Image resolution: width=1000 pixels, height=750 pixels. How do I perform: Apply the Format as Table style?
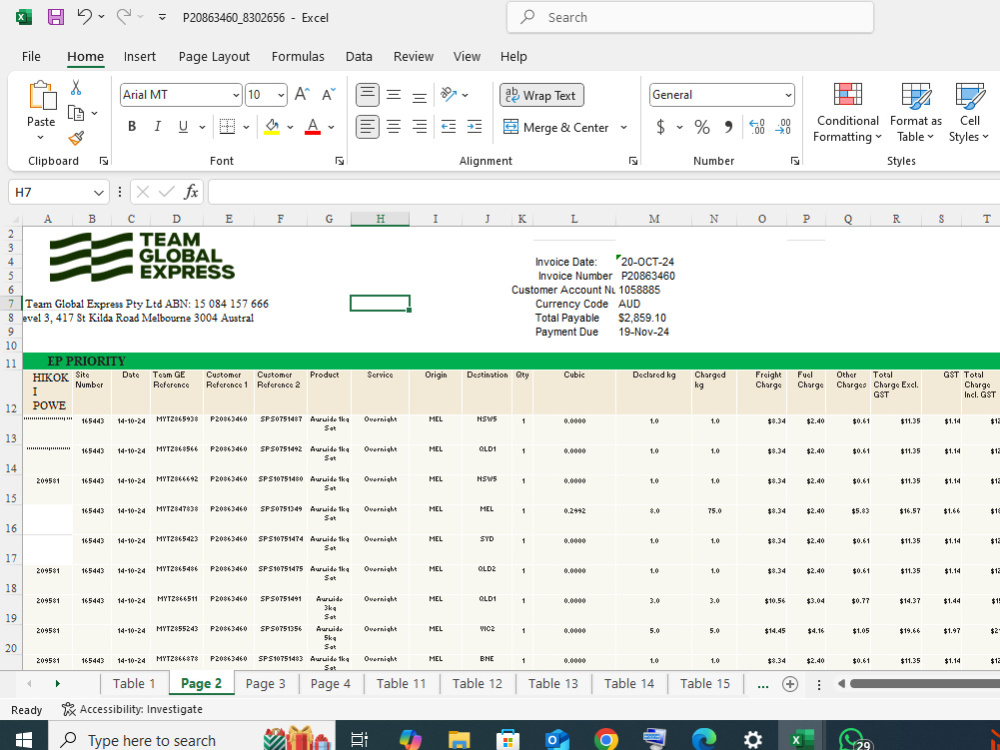[x=915, y=113]
